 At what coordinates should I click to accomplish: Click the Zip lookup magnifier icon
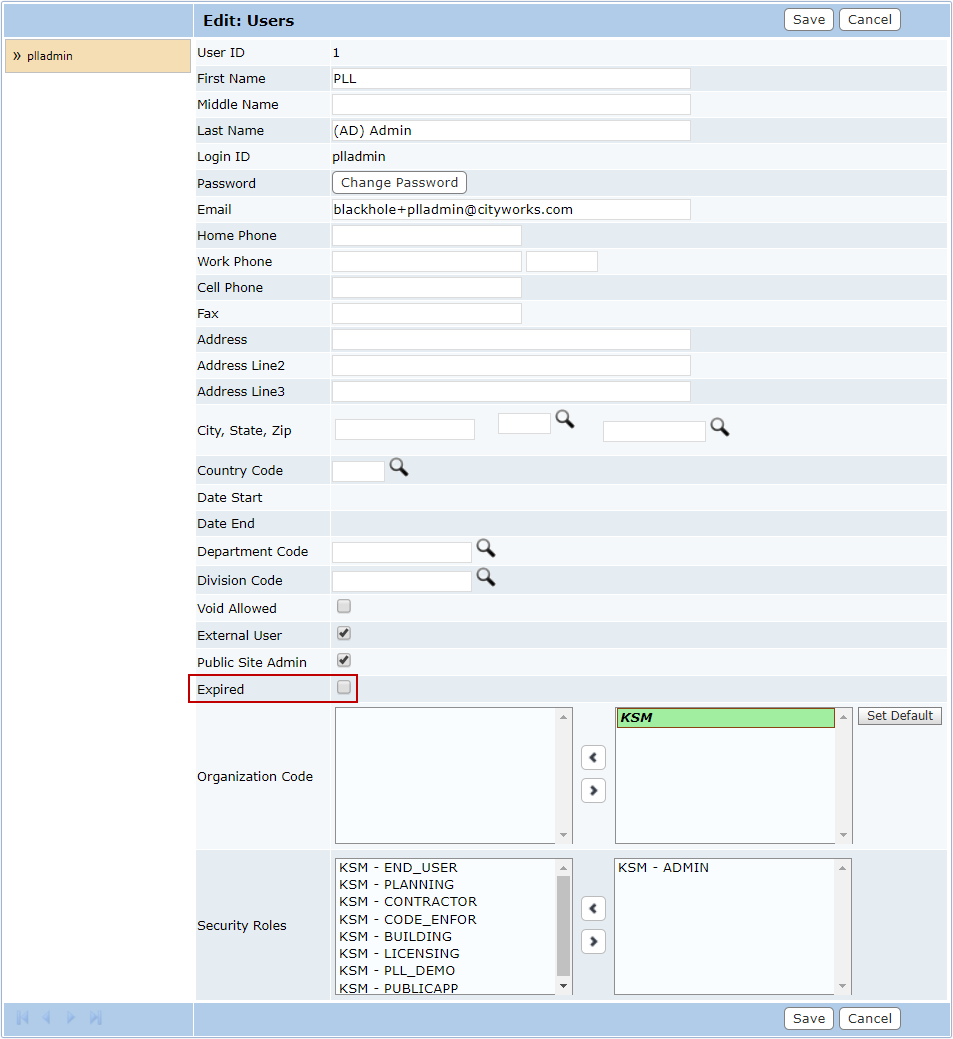tap(719, 427)
